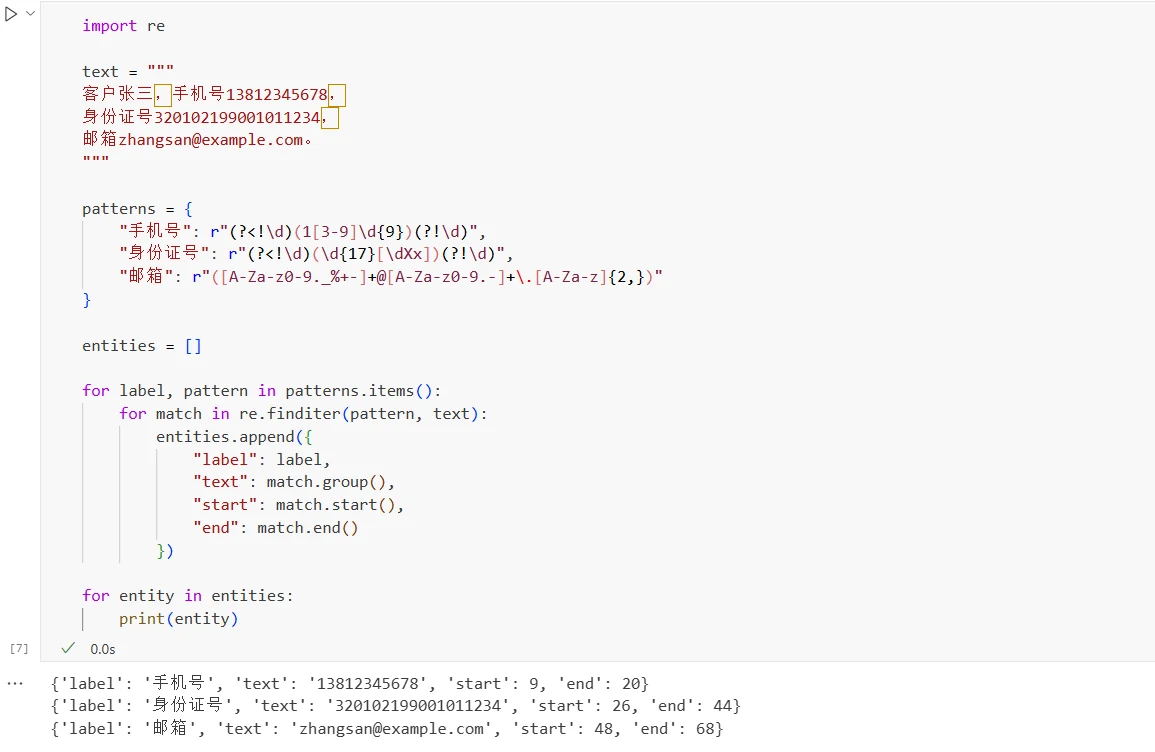The width and height of the screenshot is (1155, 752).
Task: Open the output actions ellipsis menu
Action: pyautogui.click(x=15, y=684)
